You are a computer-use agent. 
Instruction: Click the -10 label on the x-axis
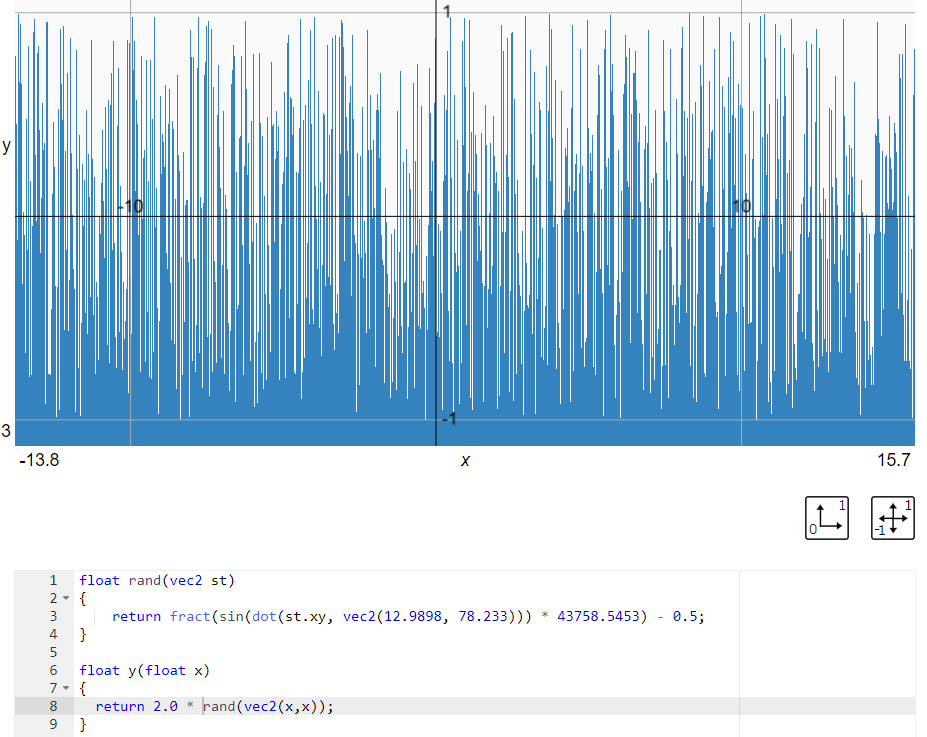pos(130,206)
